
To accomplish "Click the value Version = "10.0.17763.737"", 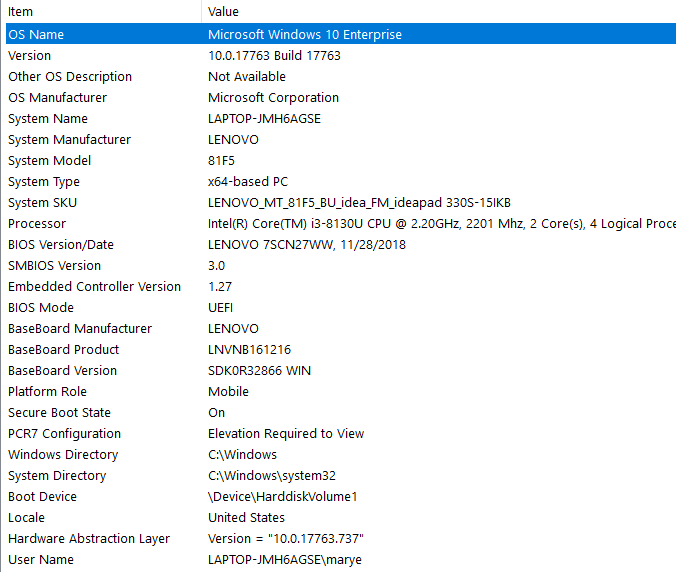I will (286, 539).
